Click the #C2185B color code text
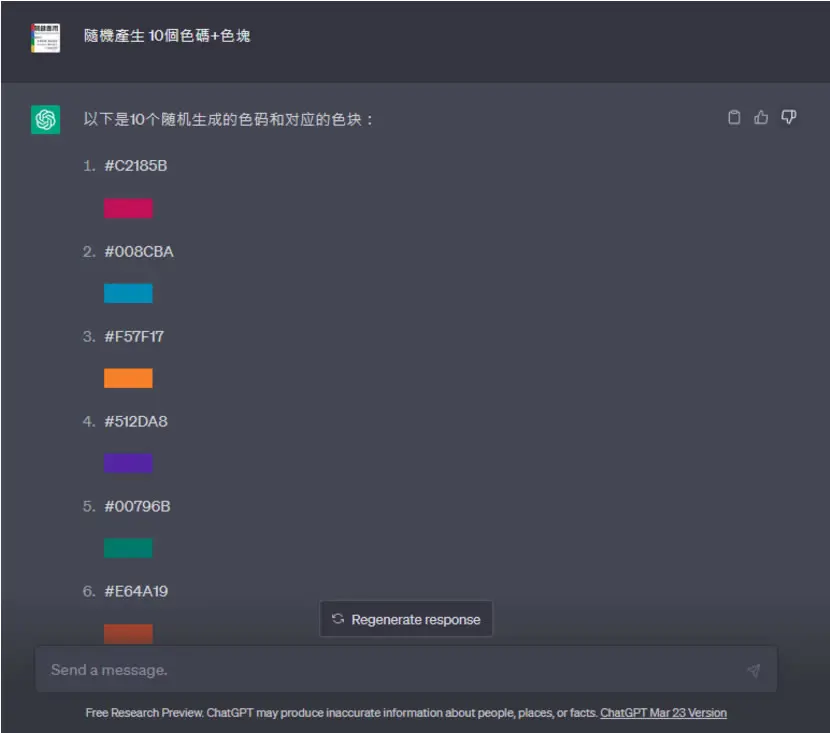This screenshot has height=733, width=830. pos(136,166)
